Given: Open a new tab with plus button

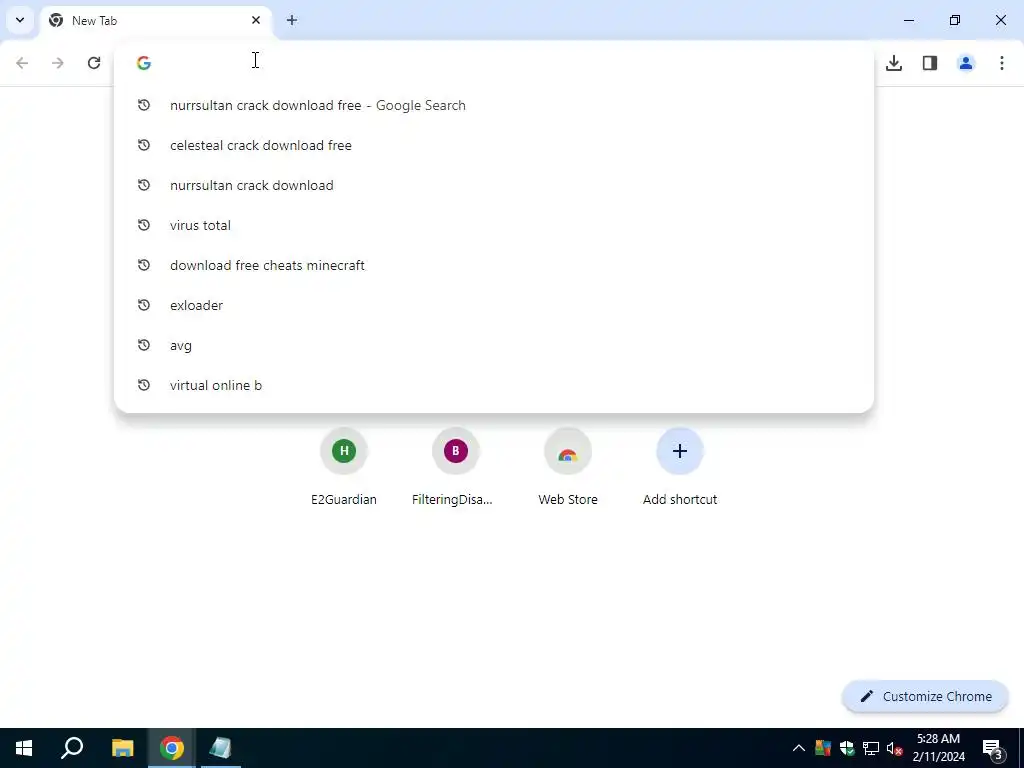Looking at the screenshot, I should (x=292, y=20).
